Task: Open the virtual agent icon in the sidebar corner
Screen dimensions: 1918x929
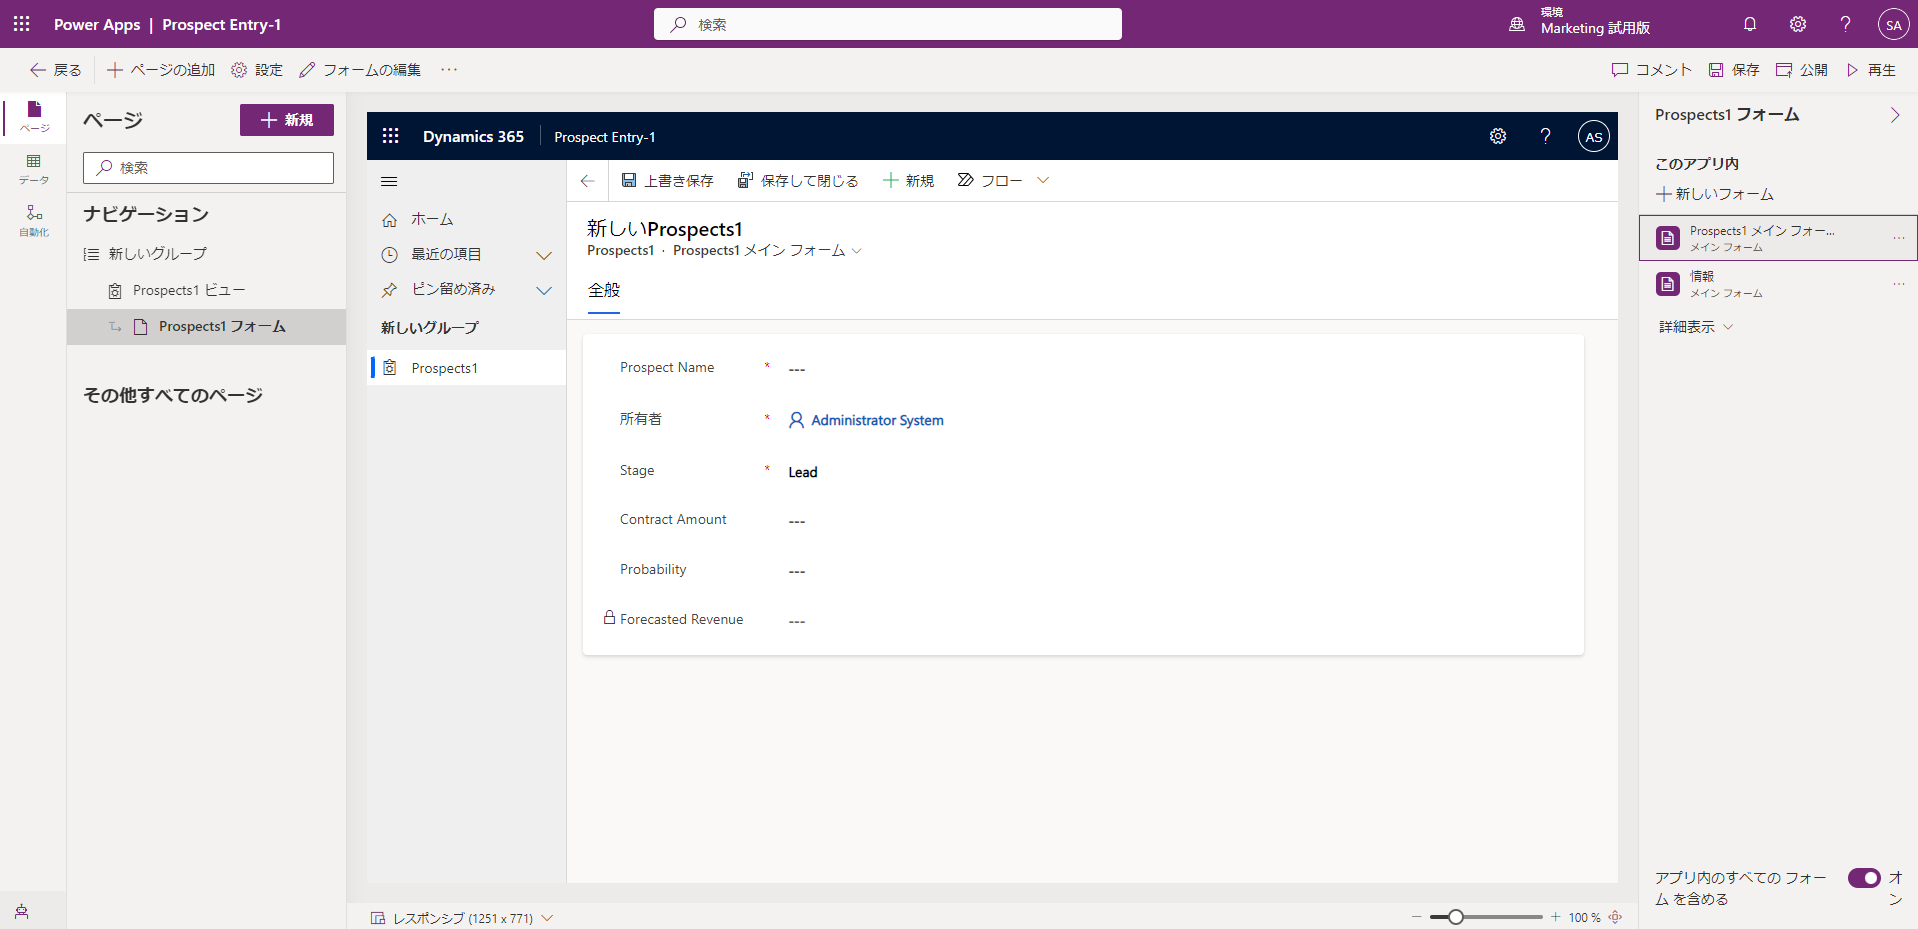Action: (x=22, y=911)
